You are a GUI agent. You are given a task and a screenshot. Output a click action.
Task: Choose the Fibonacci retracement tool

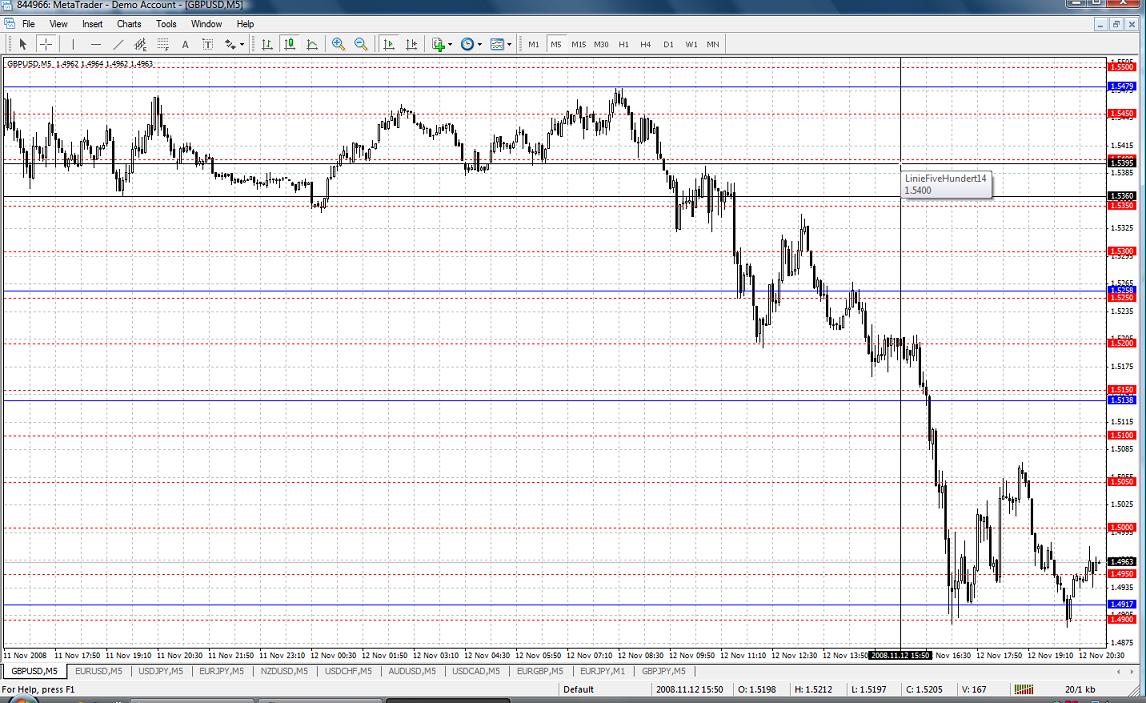pos(163,45)
